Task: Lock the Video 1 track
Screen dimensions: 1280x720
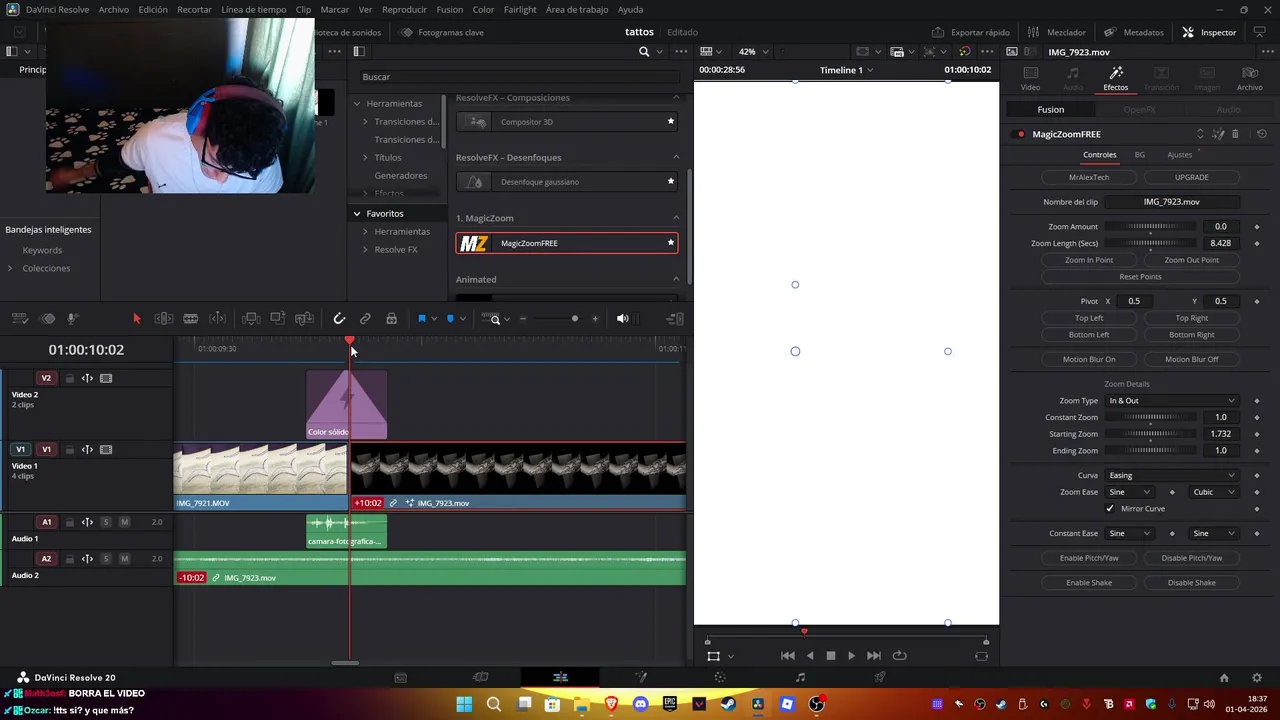Action: [69, 450]
